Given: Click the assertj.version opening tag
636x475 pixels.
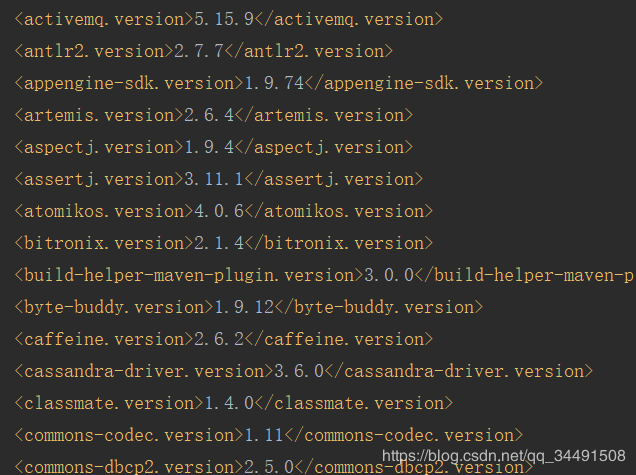Looking at the screenshot, I should pos(97,179).
